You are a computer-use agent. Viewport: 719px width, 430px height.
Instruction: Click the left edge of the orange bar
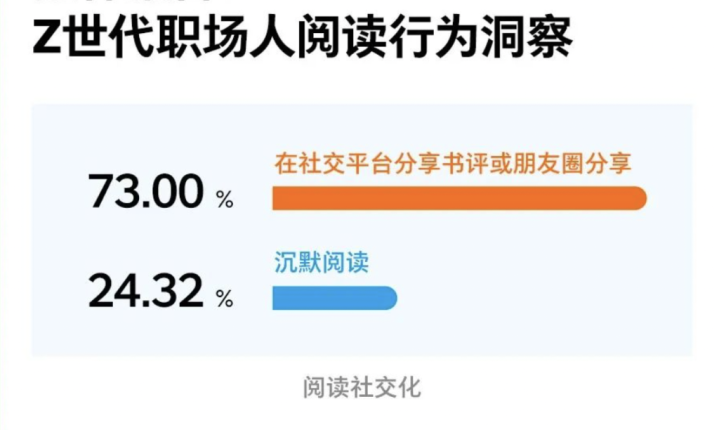(277, 198)
